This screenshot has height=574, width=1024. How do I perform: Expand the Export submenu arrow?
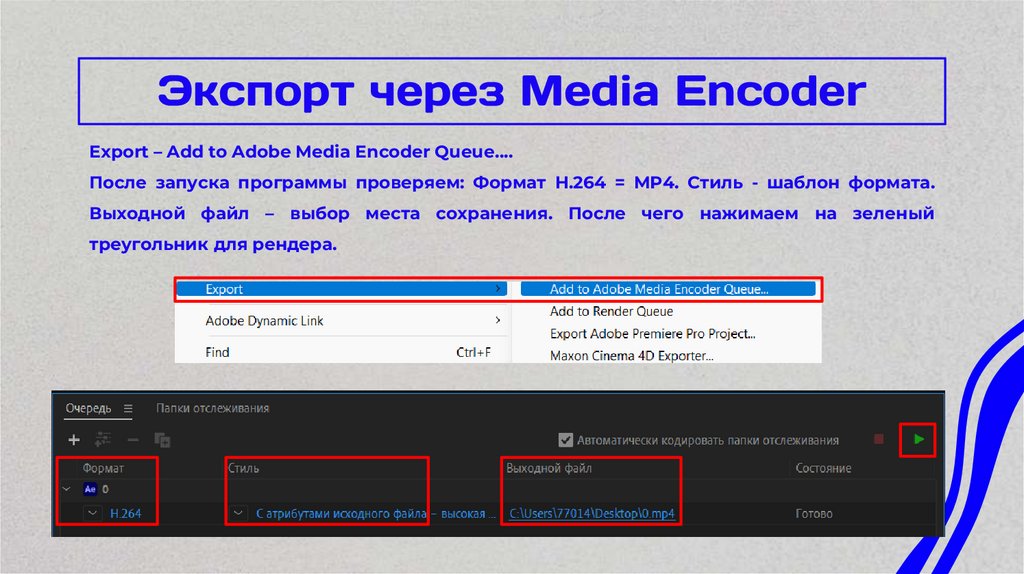(498, 289)
